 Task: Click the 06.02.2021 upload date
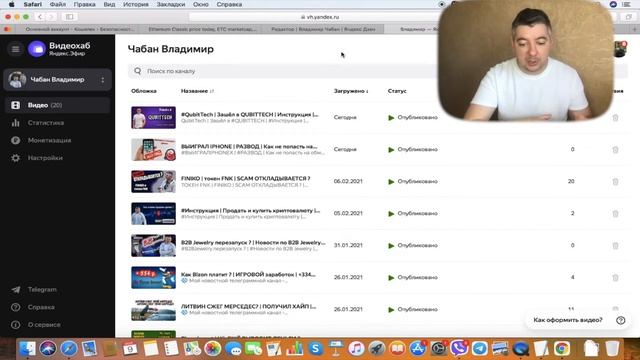348,181
